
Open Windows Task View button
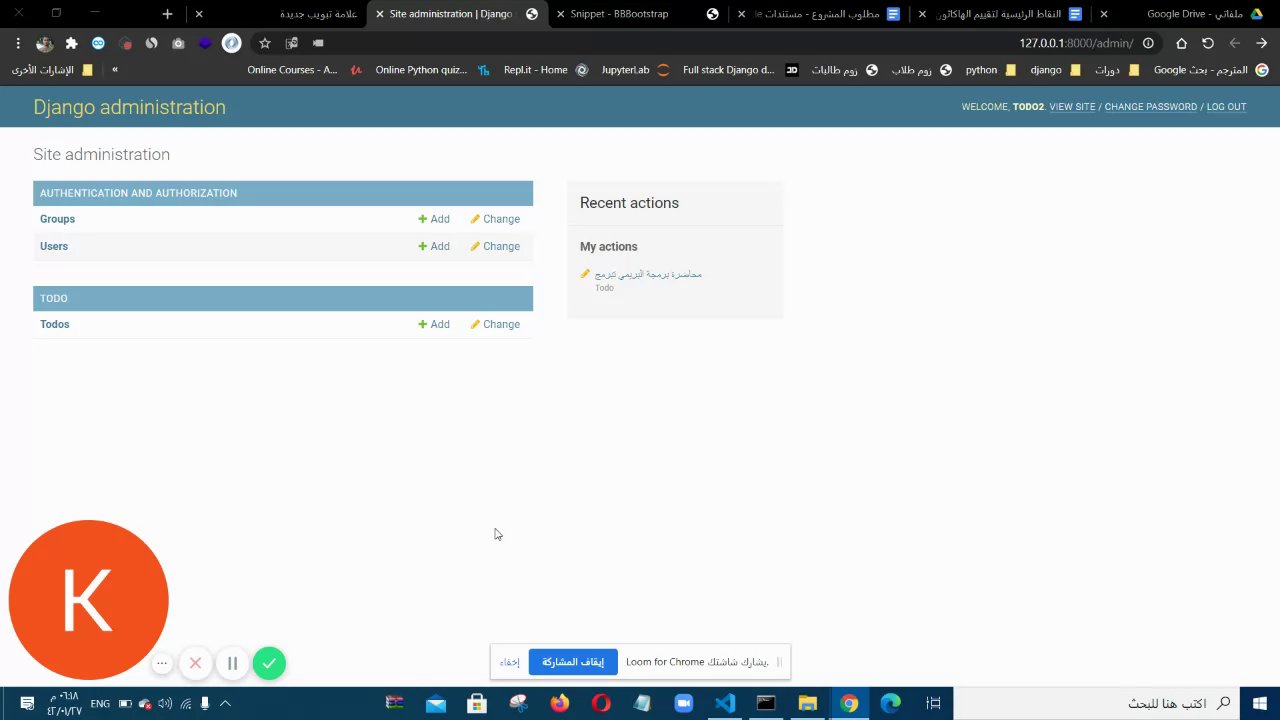click(x=933, y=704)
